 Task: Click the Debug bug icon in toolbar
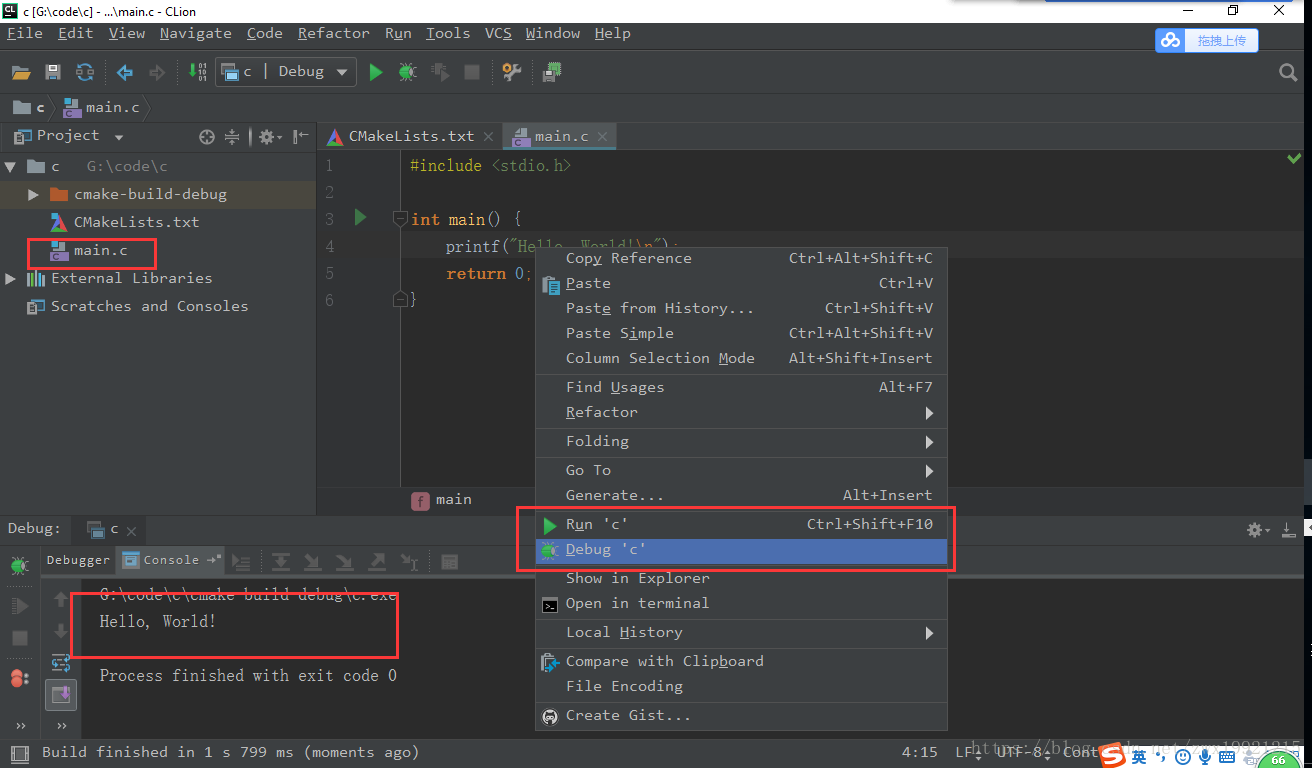coord(407,72)
